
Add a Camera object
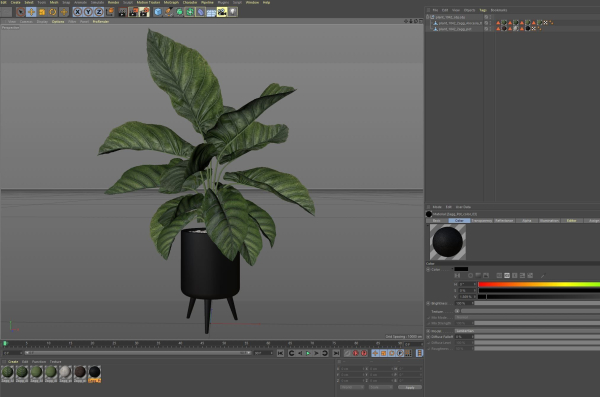click(x=222, y=12)
